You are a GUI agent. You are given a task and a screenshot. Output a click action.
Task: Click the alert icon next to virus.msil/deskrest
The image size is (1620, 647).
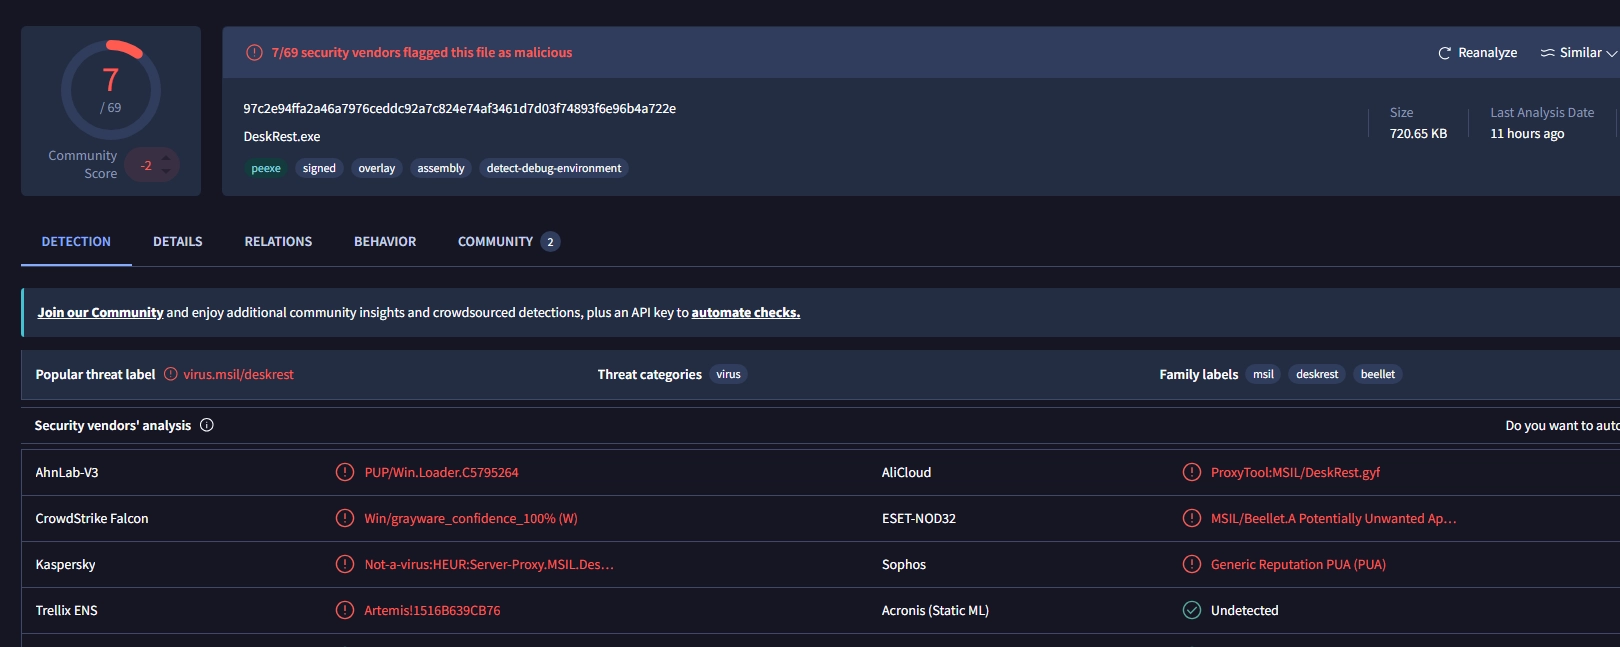pyautogui.click(x=171, y=374)
